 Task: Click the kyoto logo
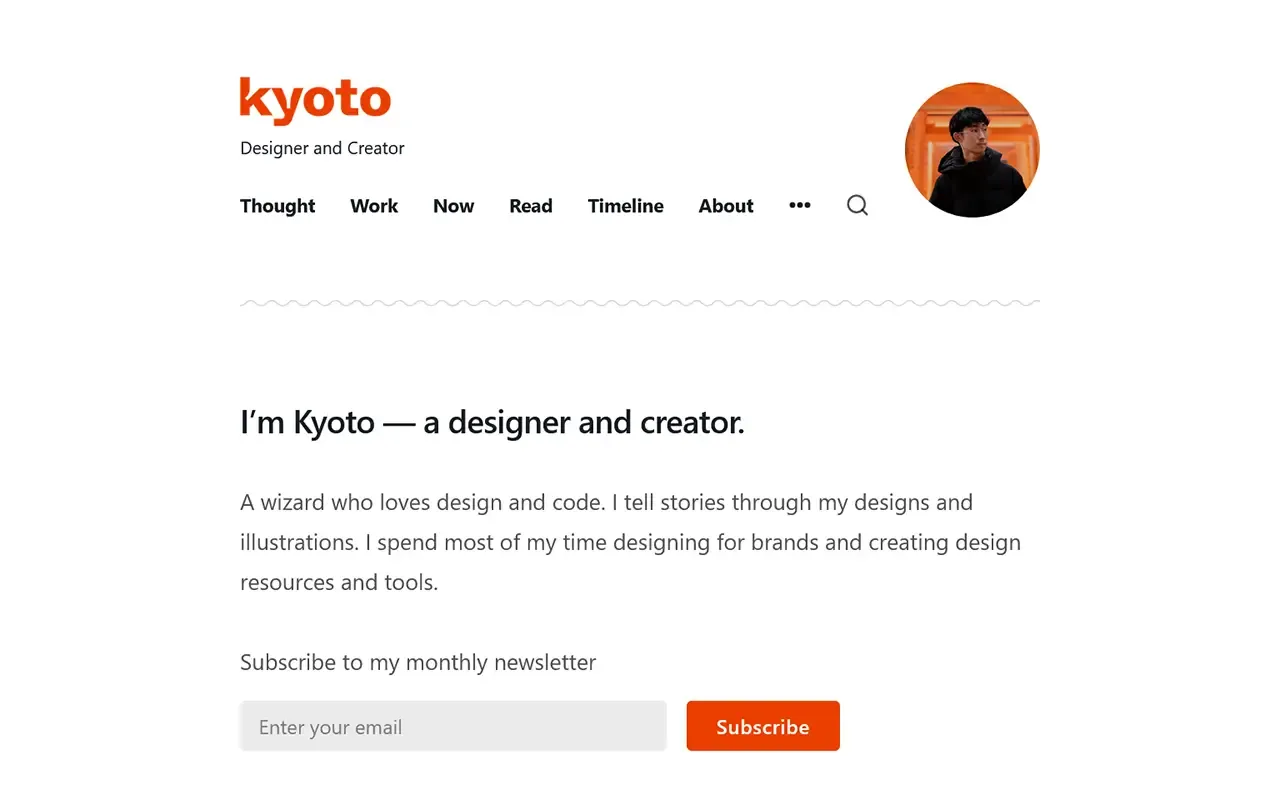(315, 99)
